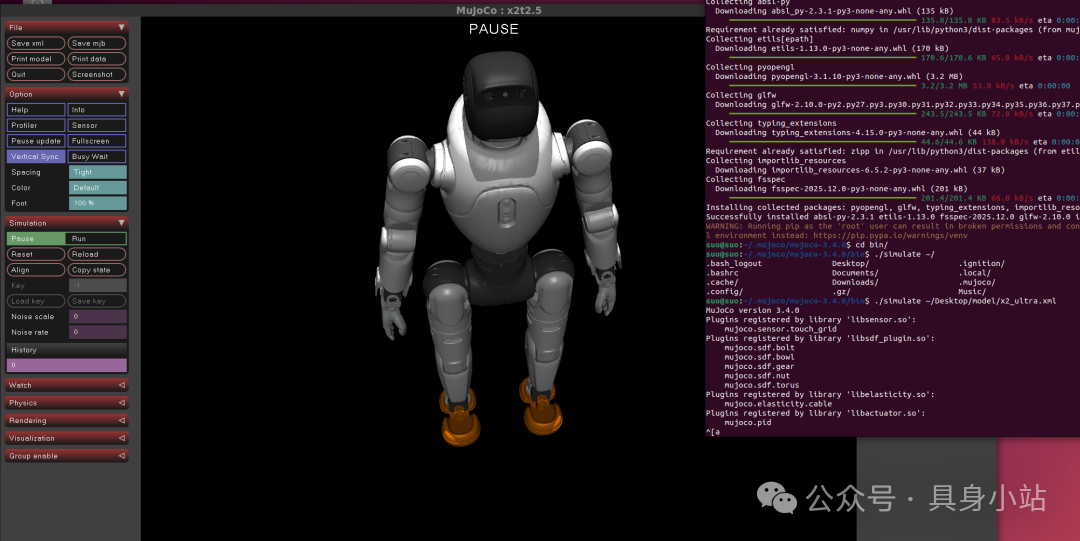This screenshot has width=1080, height=541.
Task: Click 'Documents/' entry in terminal listing
Action: point(855,273)
